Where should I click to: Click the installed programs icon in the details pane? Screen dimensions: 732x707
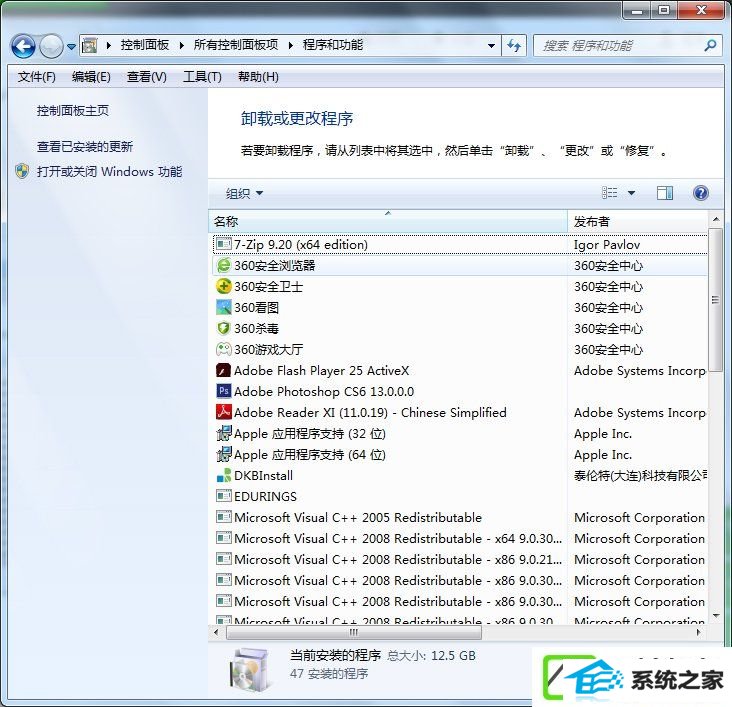(x=250, y=671)
